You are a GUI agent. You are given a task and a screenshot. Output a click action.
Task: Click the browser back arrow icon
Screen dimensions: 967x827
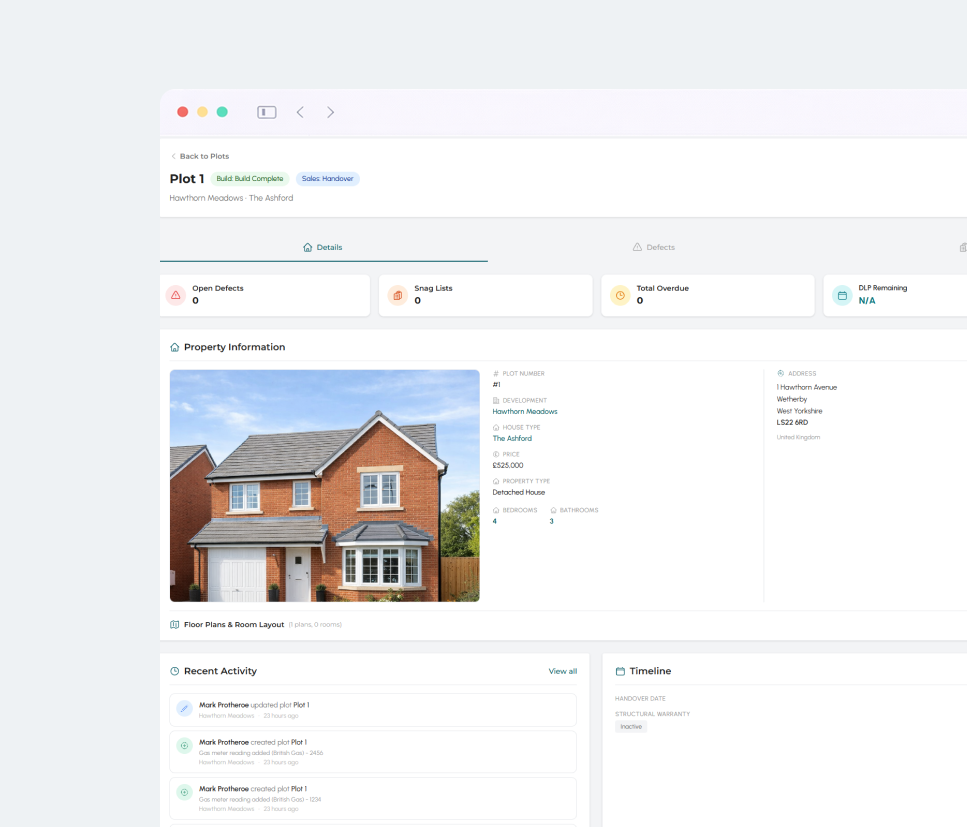tap(300, 112)
